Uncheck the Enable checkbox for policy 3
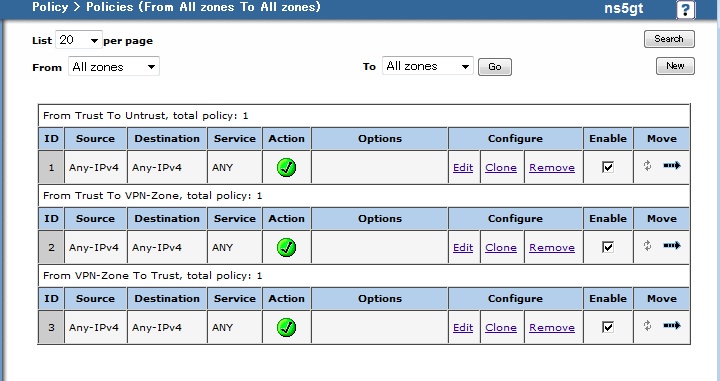 (608, 327)
